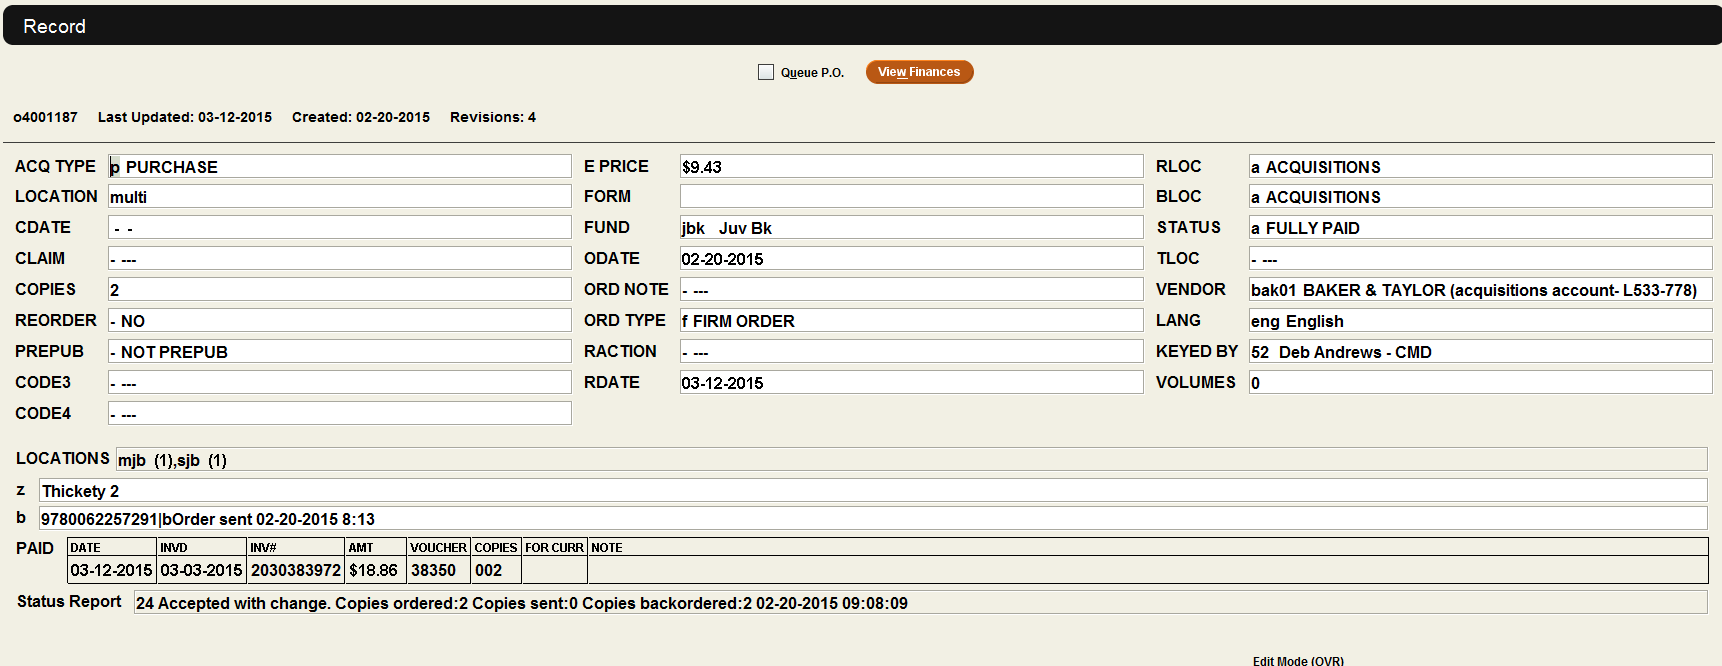1722x666 pixels.
Task: Select the RACTION field
Action: (911, 351)
